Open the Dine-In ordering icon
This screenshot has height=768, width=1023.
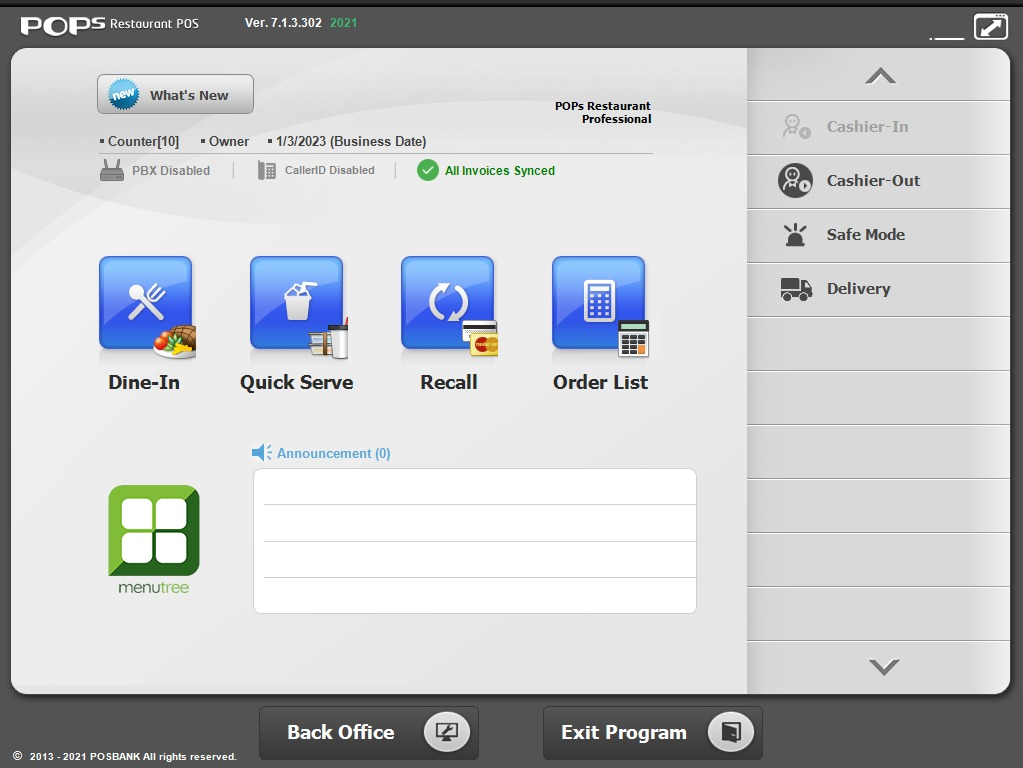tap(145, 305)
